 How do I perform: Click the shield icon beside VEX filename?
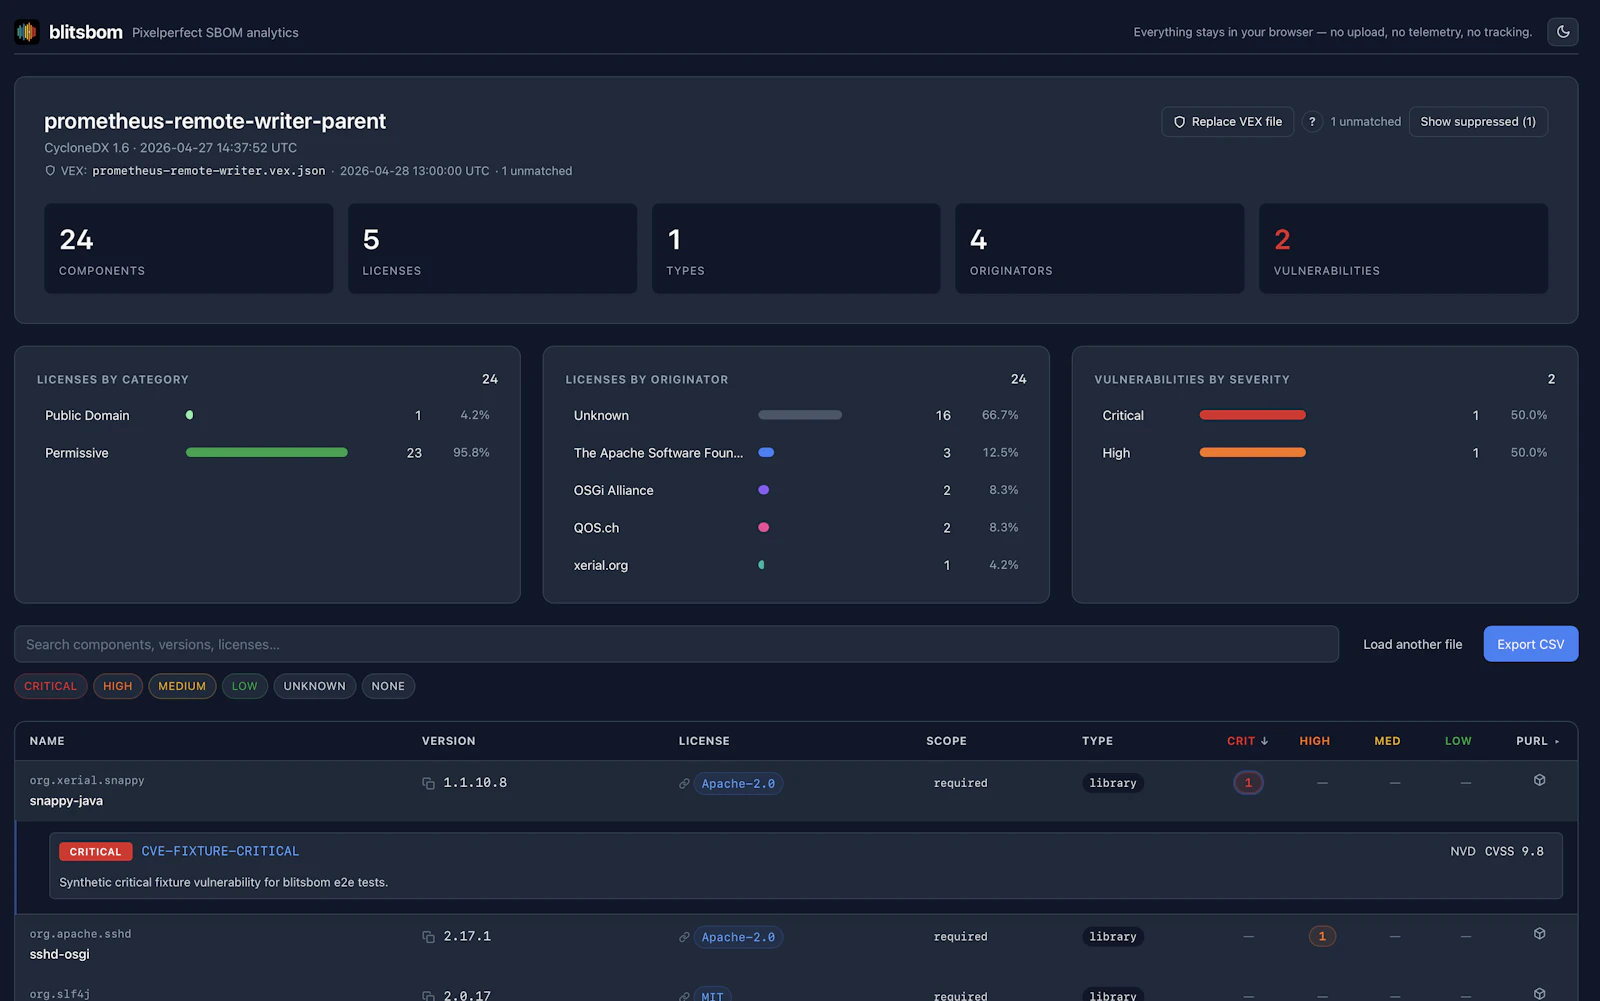(50, 171)
